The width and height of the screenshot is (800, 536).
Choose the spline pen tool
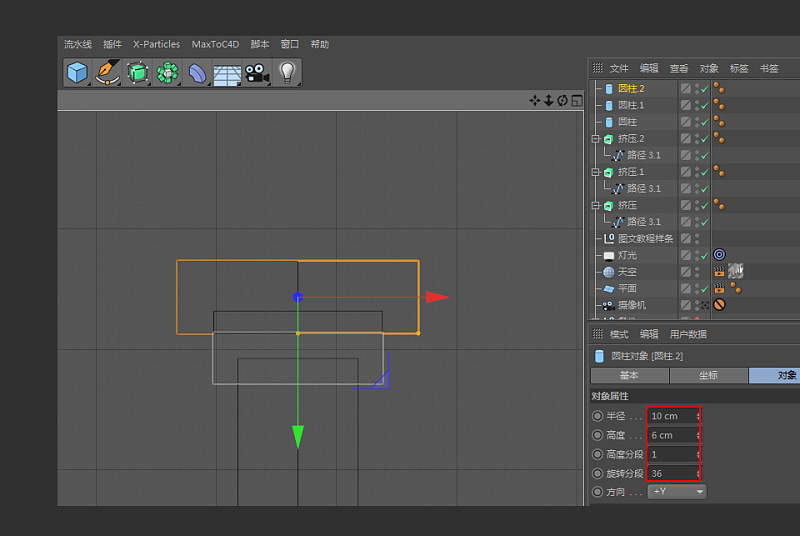pos(107,72)
